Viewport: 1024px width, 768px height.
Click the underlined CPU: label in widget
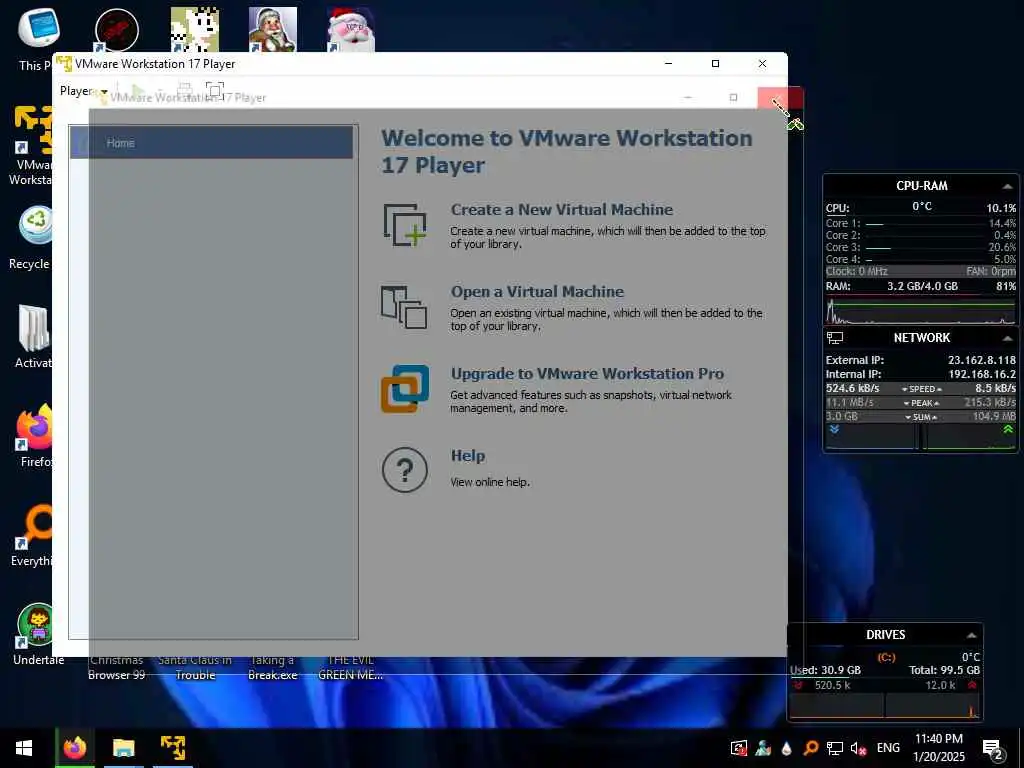point(837,208)
